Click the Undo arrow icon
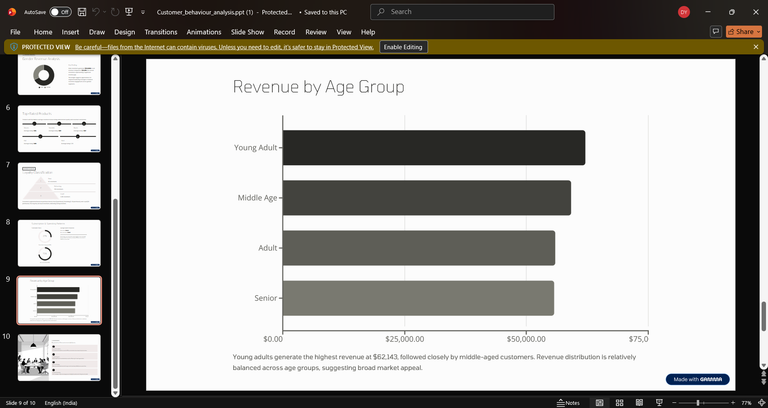This screenshot has height=408, width=768. coord(96,12)
